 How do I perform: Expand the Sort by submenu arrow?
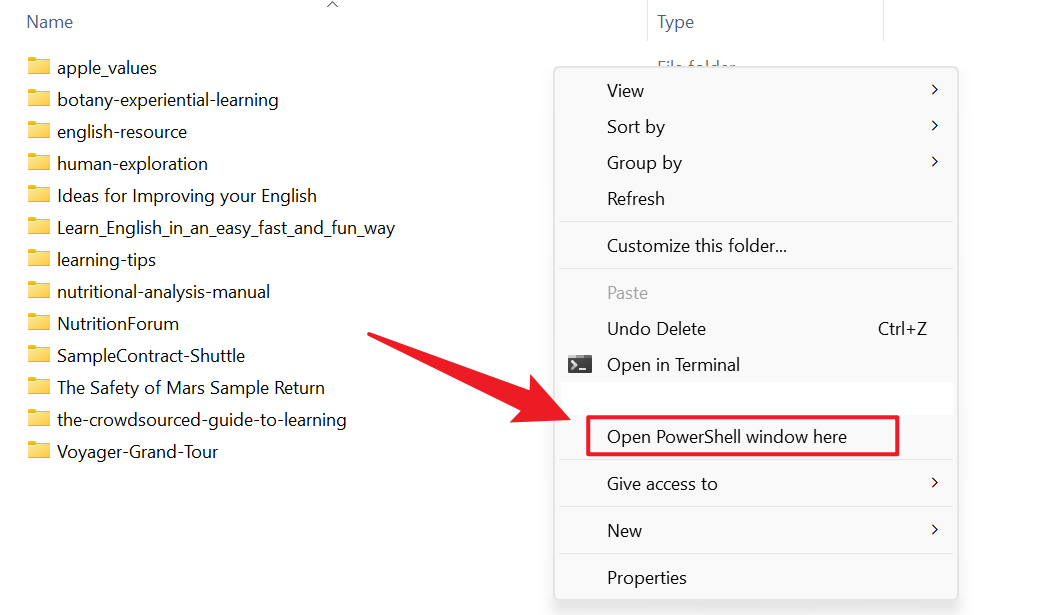(934, 126)
